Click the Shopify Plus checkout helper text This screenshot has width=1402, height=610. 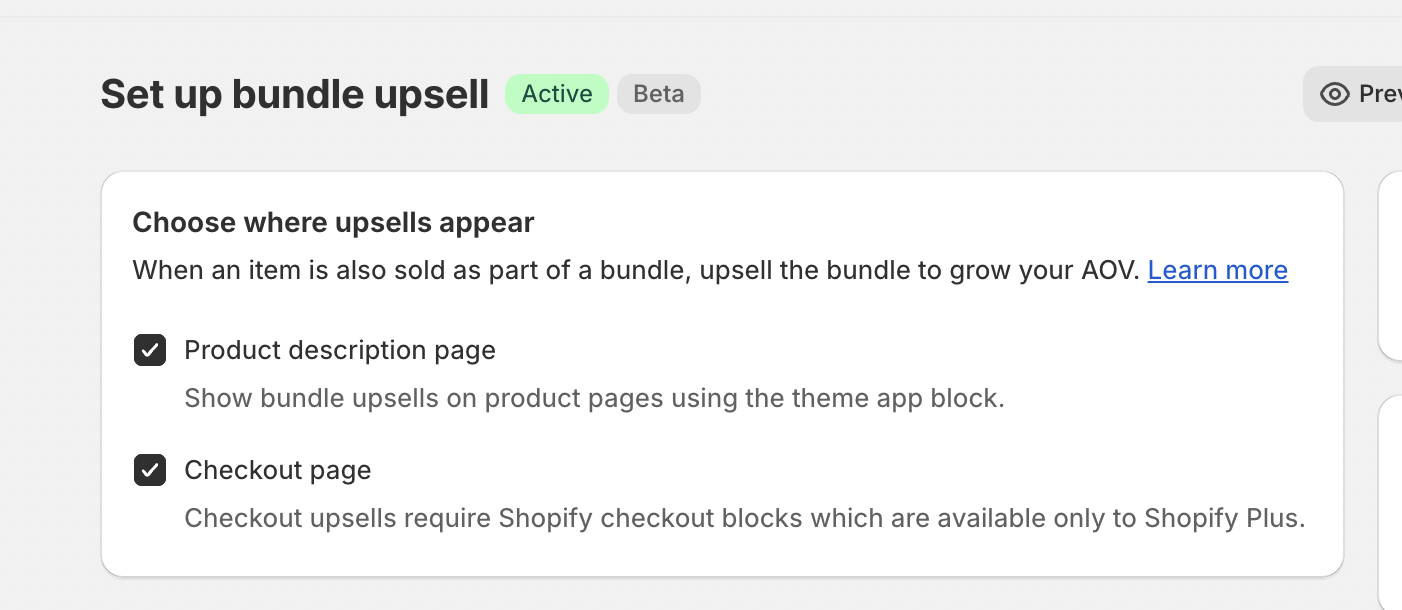745,518
